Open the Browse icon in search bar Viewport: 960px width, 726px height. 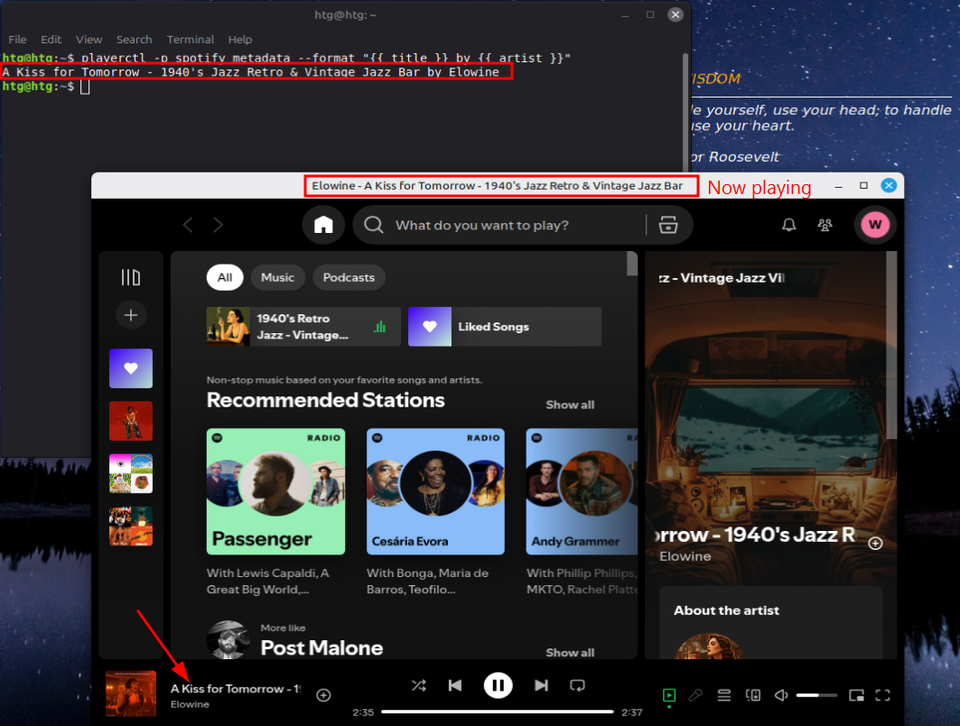coord(668,225)
